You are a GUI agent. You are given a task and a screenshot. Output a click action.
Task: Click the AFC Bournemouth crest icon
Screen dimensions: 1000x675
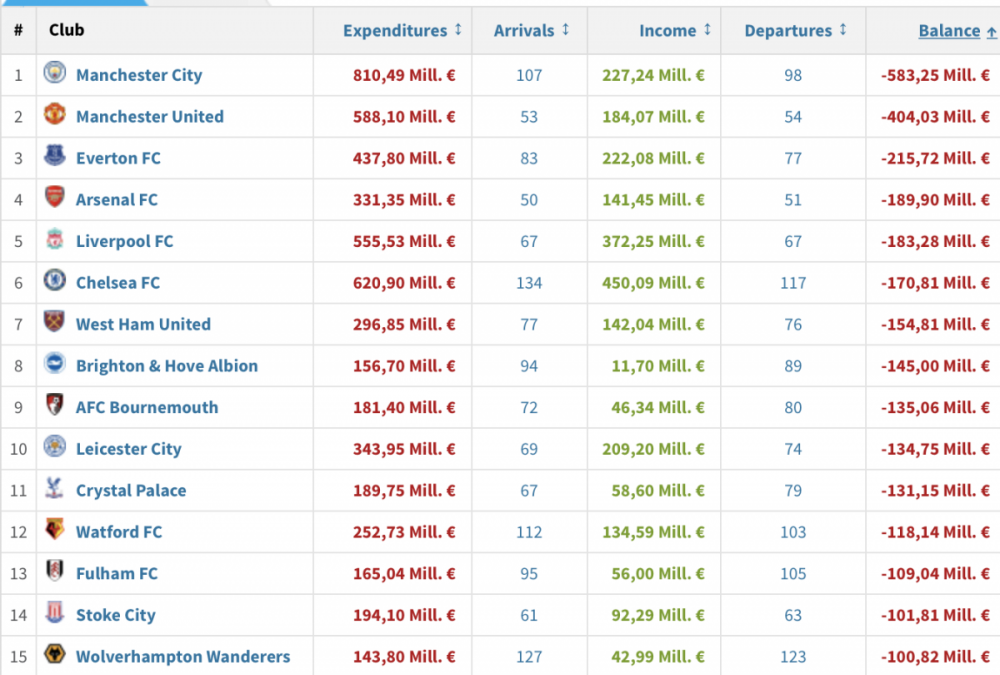(55, 404)
